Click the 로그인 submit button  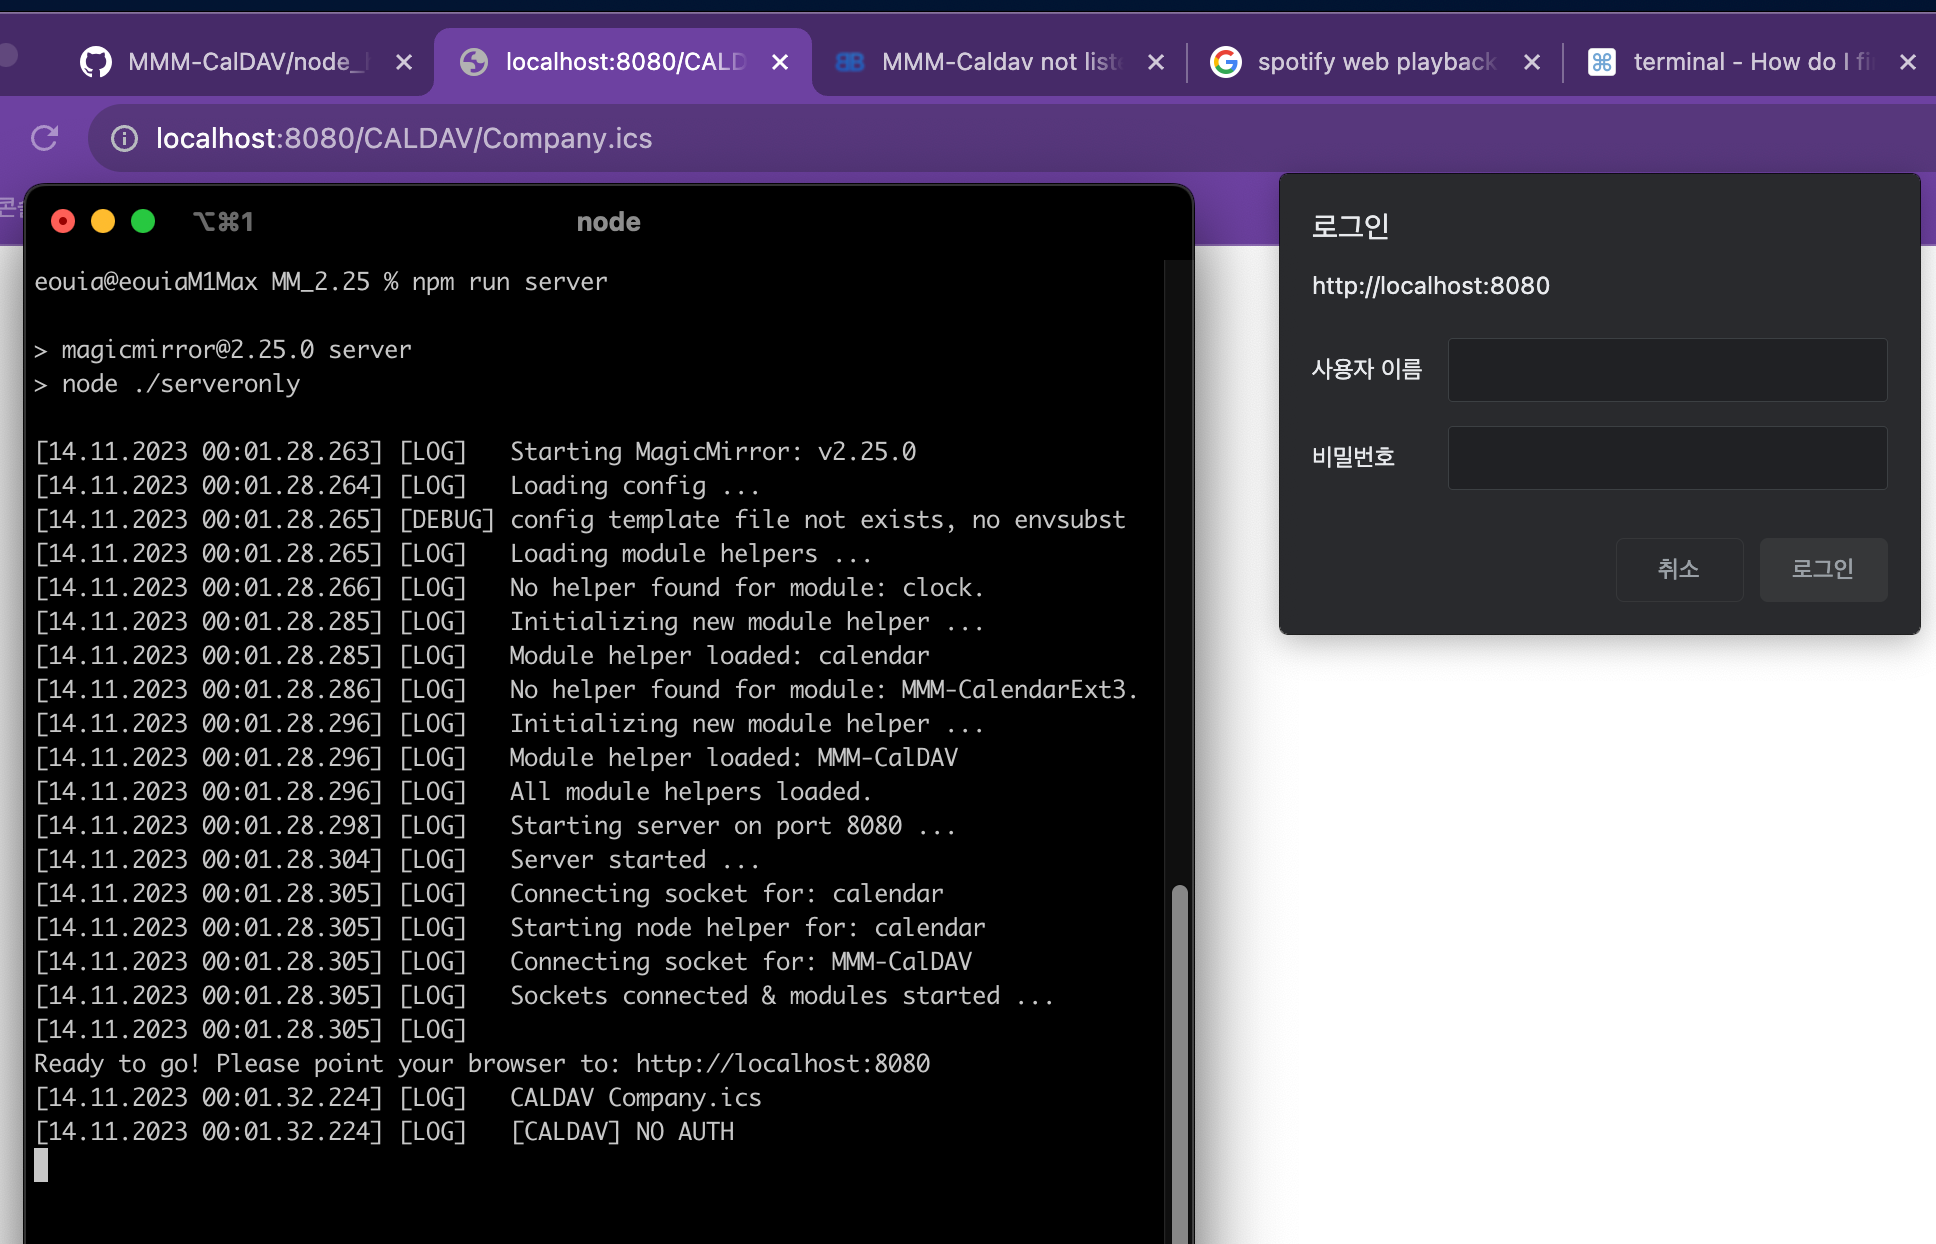click(1823, 569)
